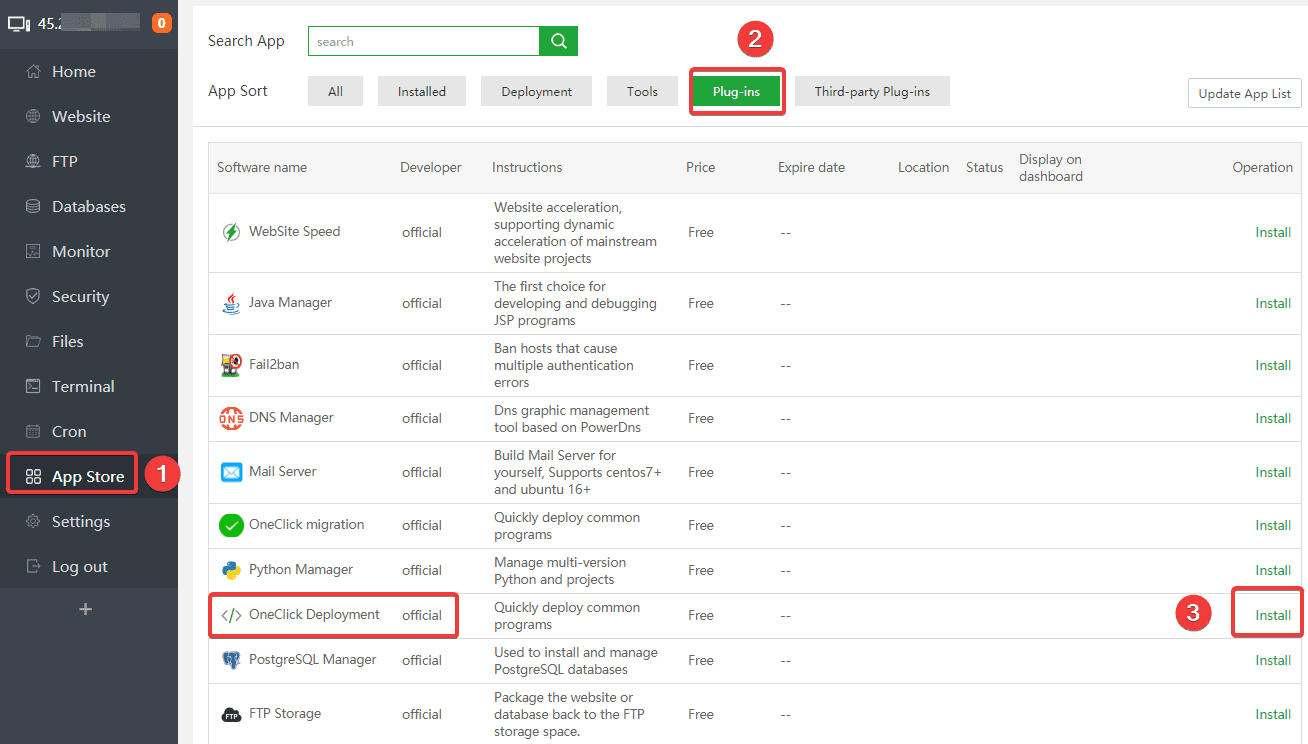Switch to the Plug-ins app category
Viewport: 1308px width, 744px height.
(736, 92)
